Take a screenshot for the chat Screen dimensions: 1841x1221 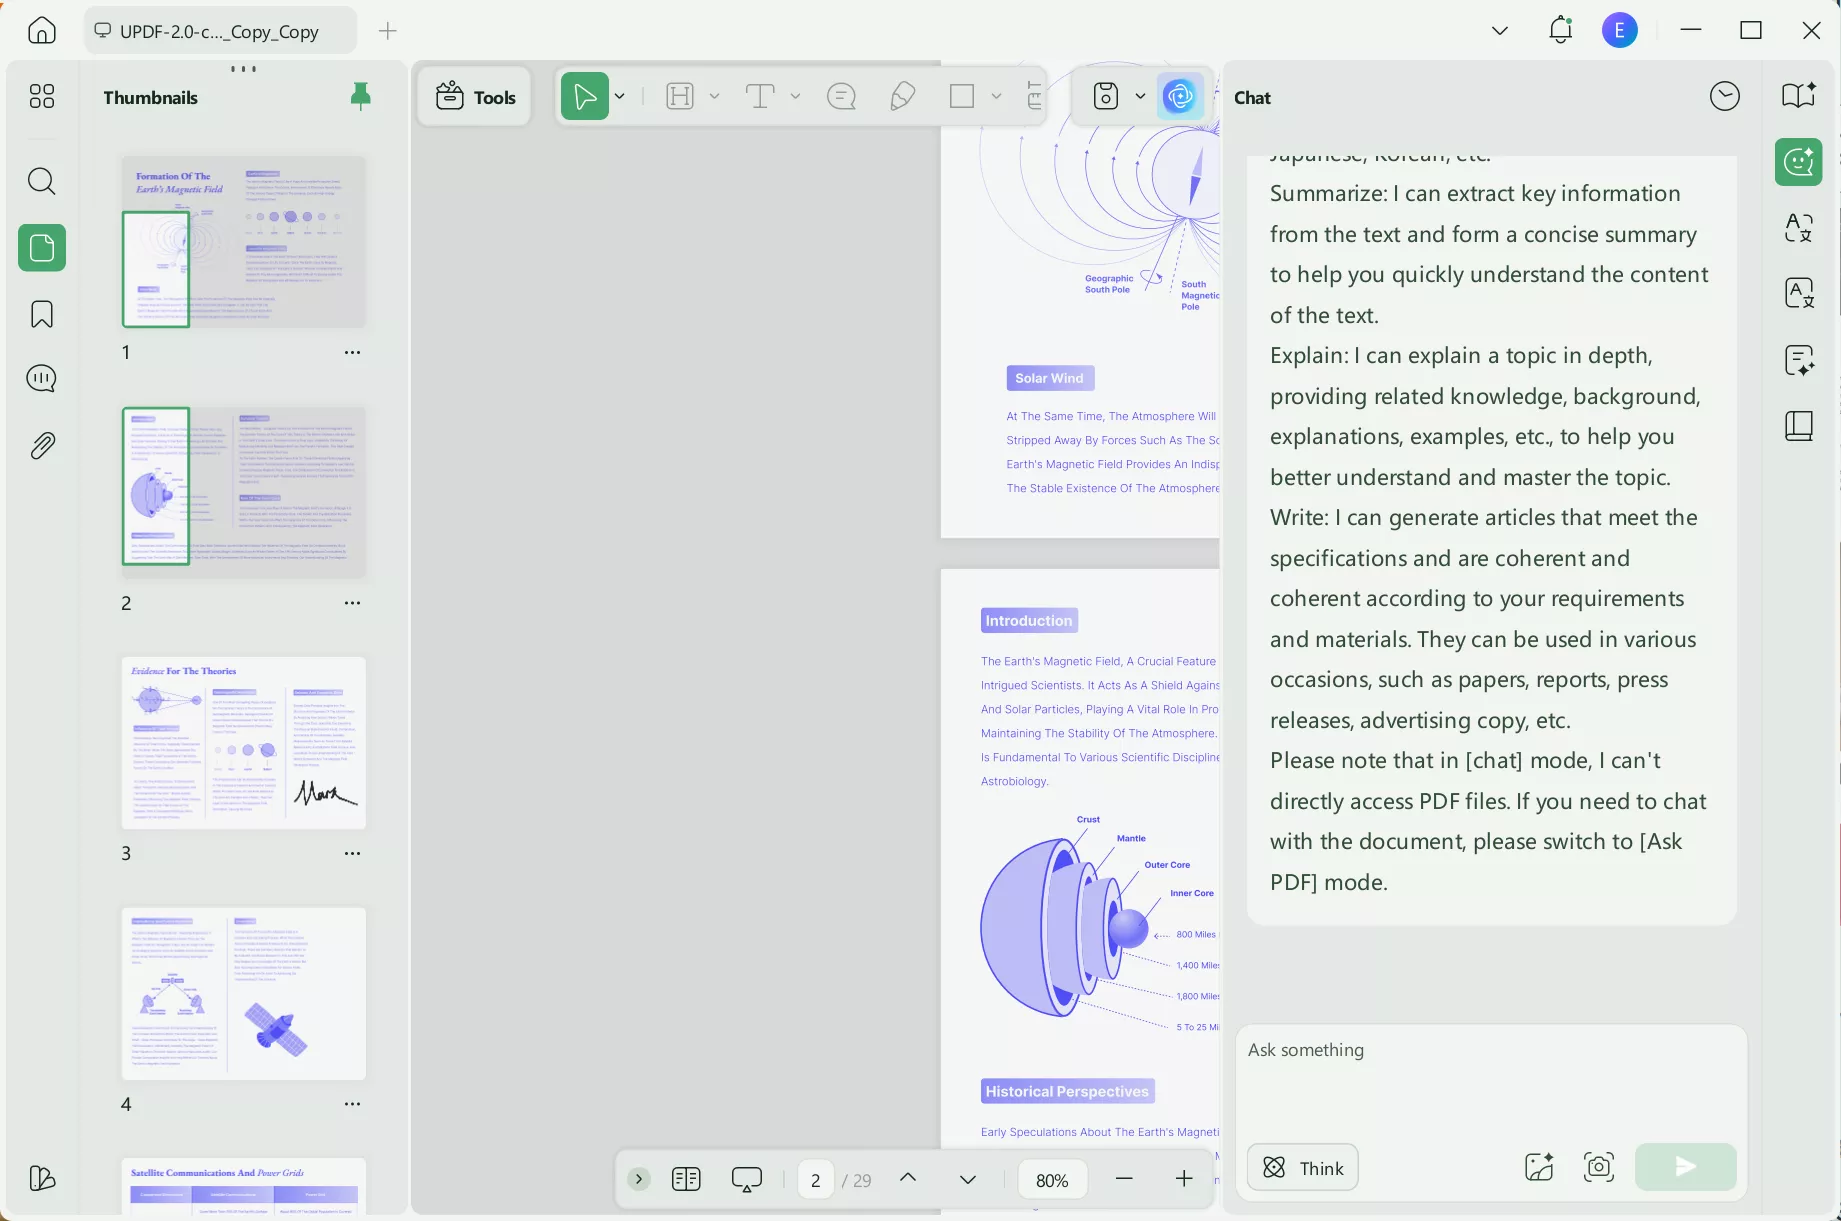pyautogui.click(x=1599, y=1167)
